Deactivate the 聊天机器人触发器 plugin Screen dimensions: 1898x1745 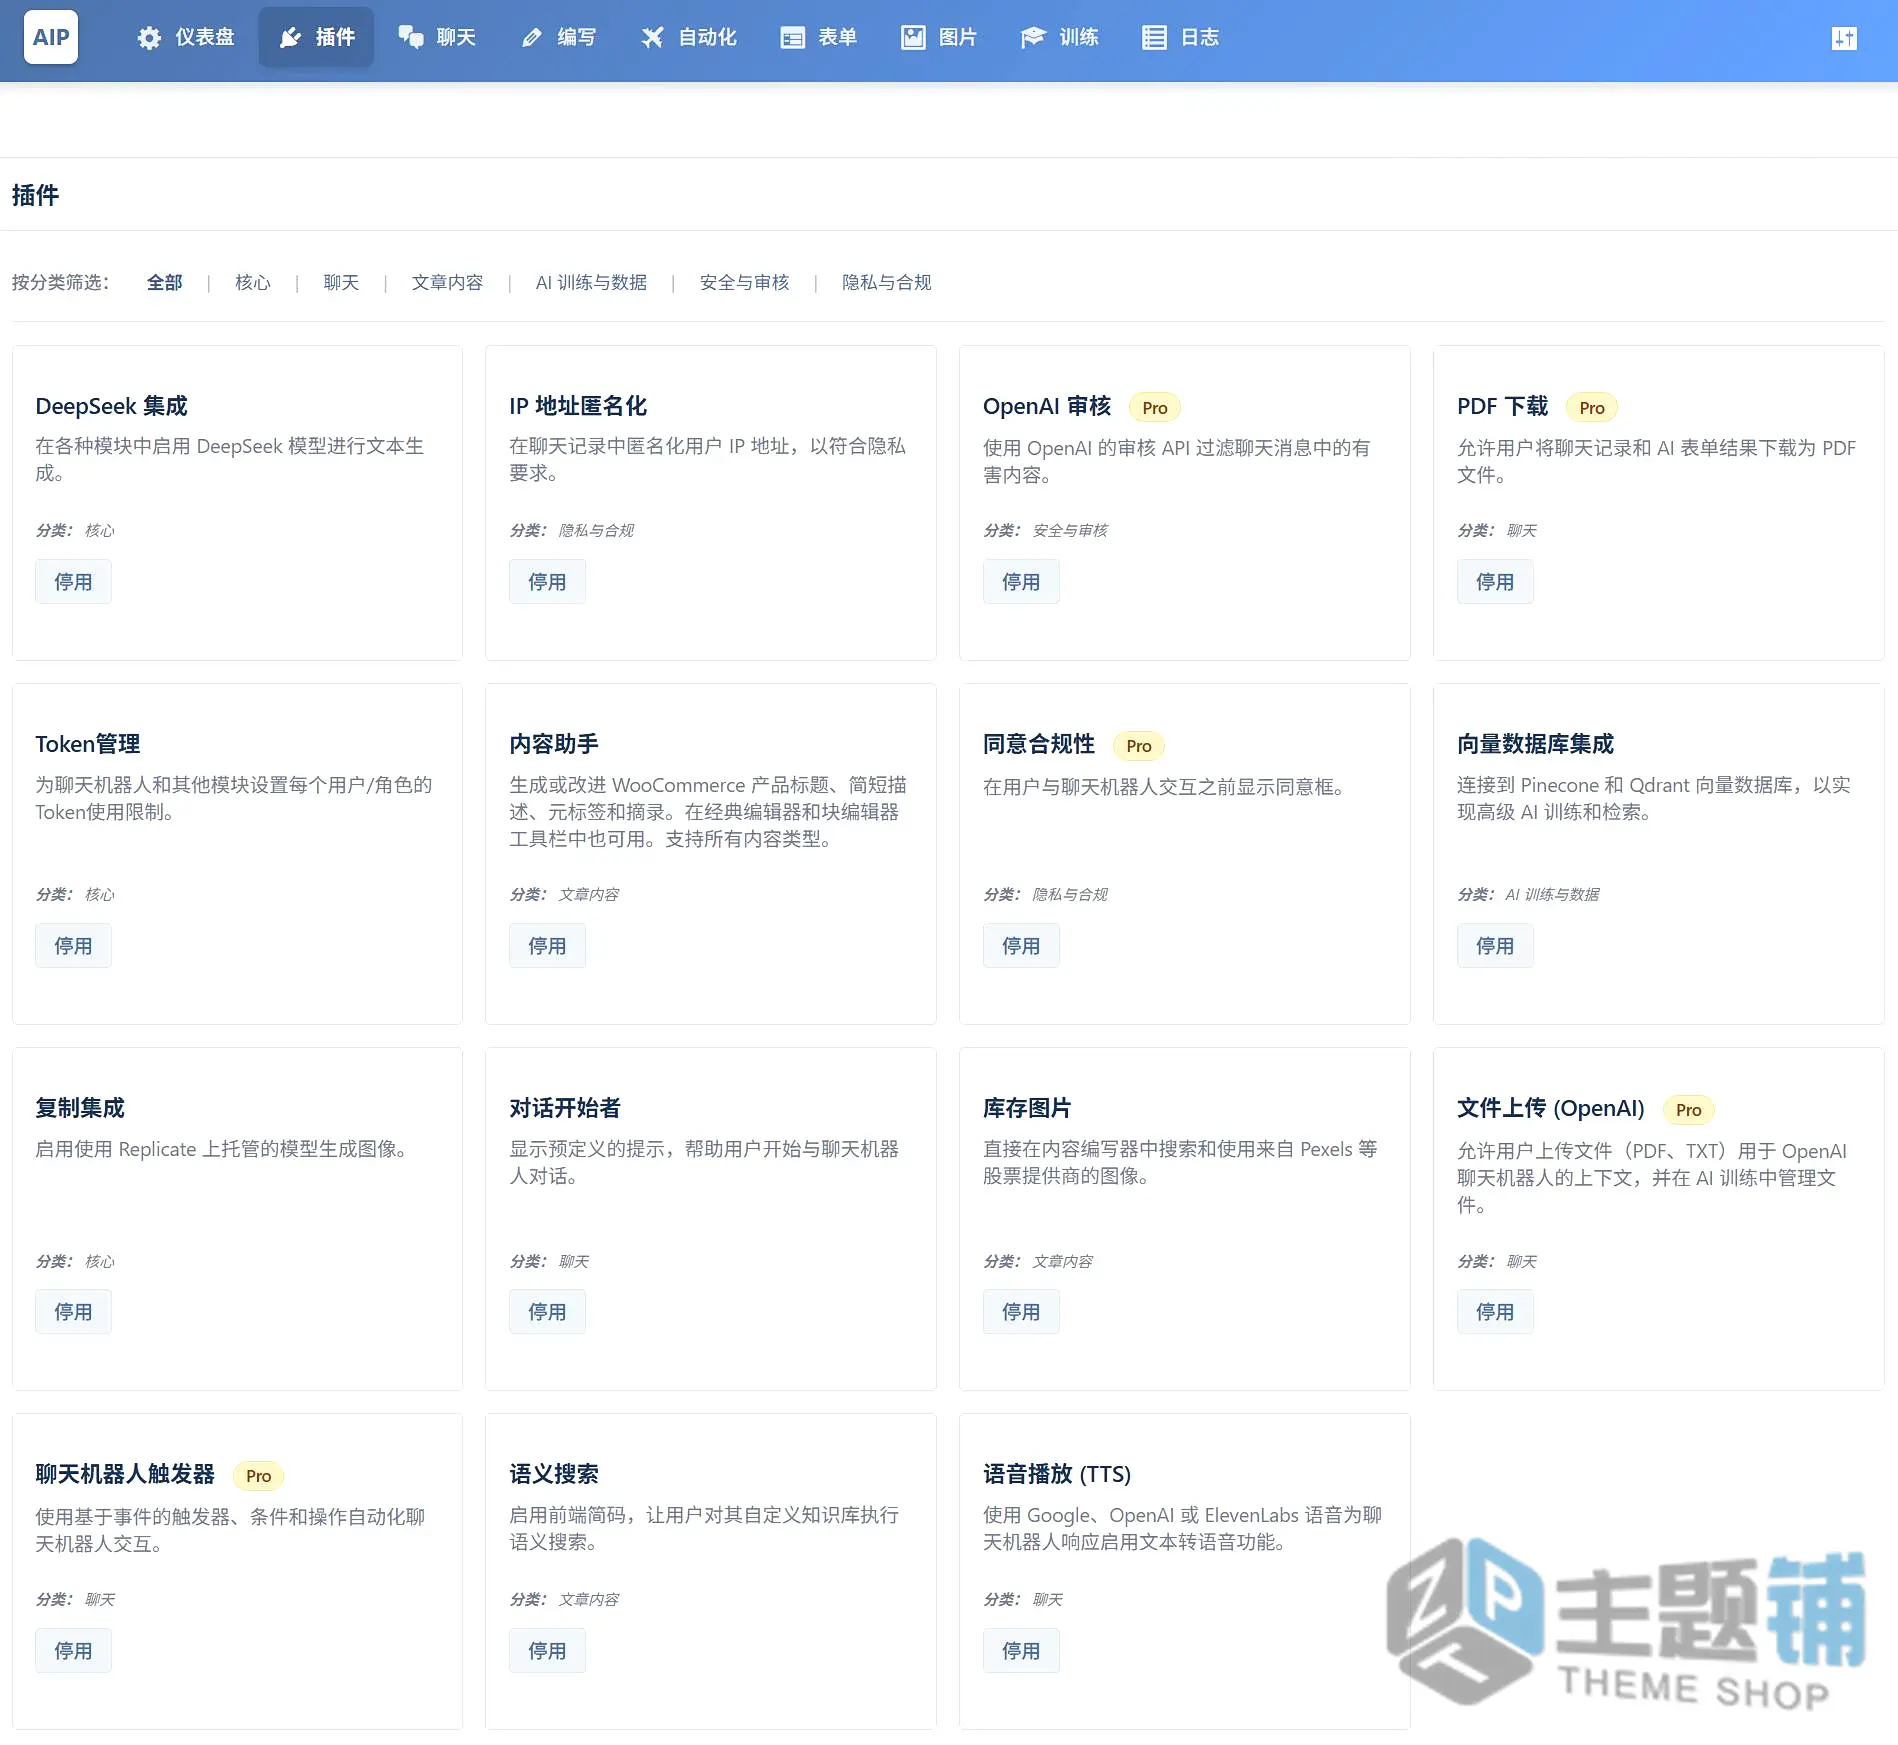point(73,1651)
